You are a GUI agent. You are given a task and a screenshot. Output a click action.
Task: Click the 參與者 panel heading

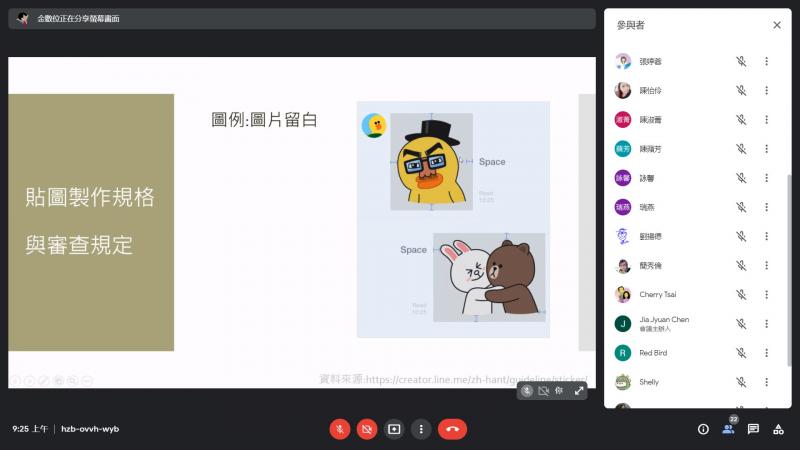tap(631, 25)
